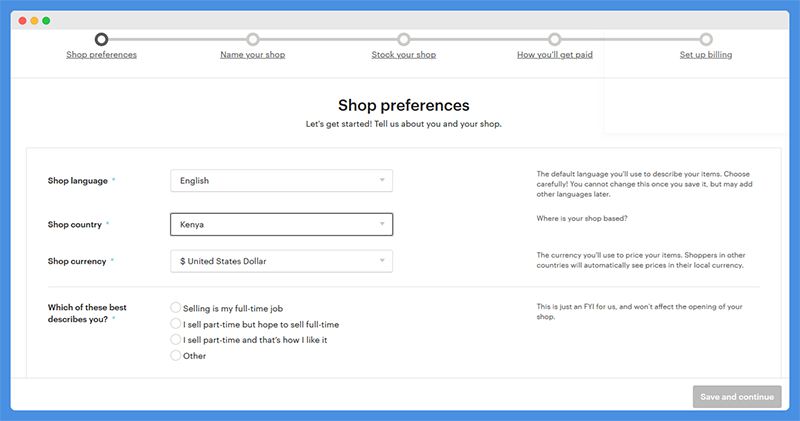Select the Other radio option

(176, 355)
